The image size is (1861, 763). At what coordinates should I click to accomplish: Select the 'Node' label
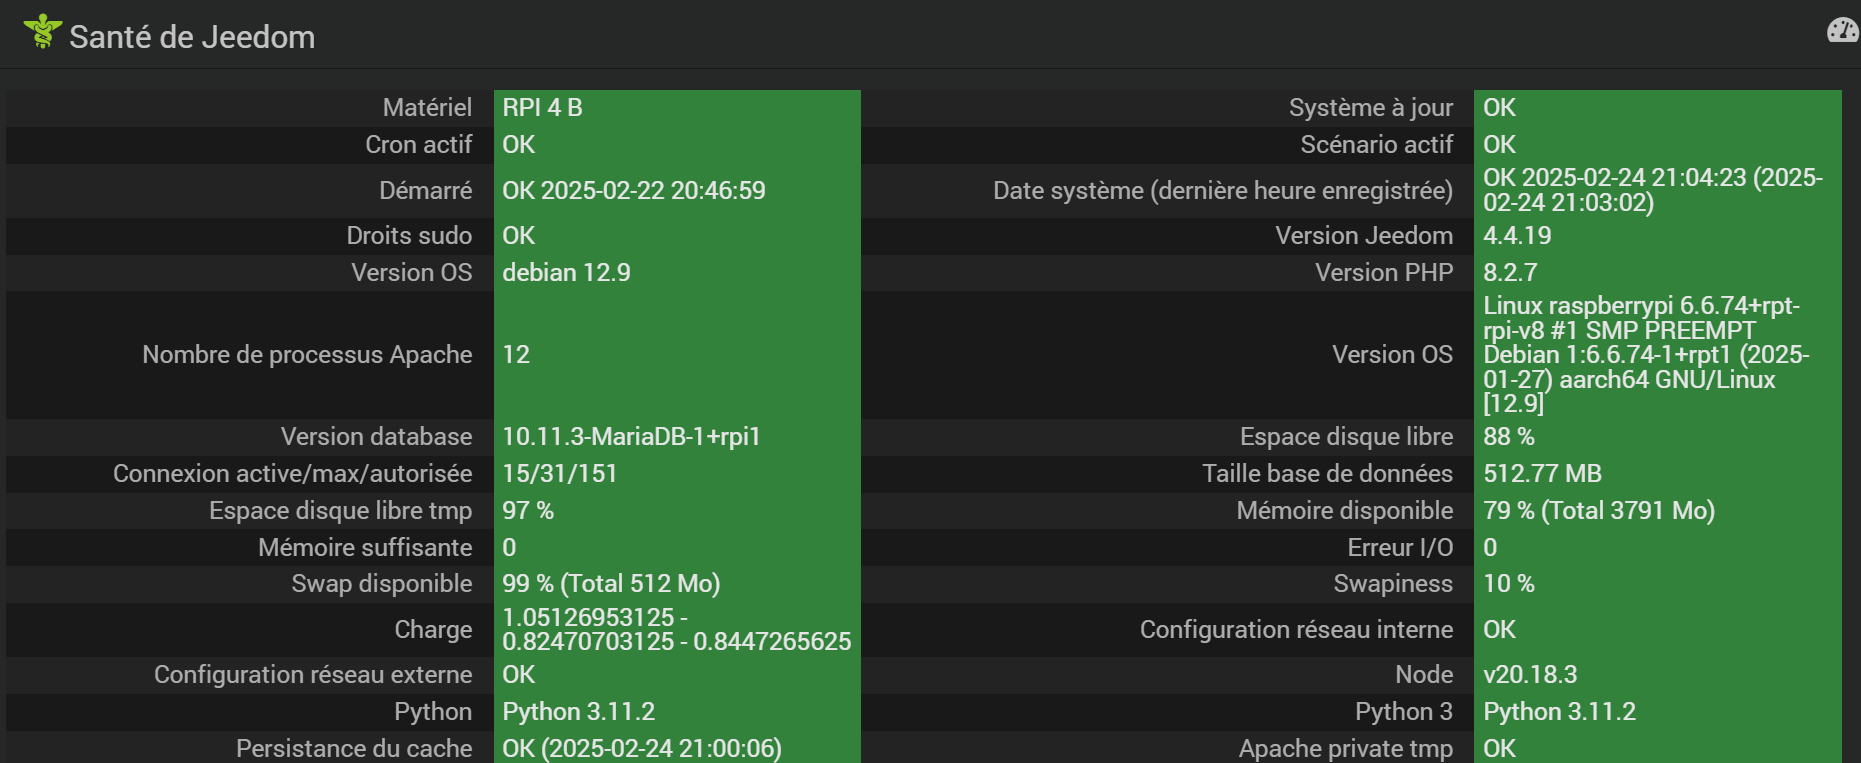tap(1424, 674)
